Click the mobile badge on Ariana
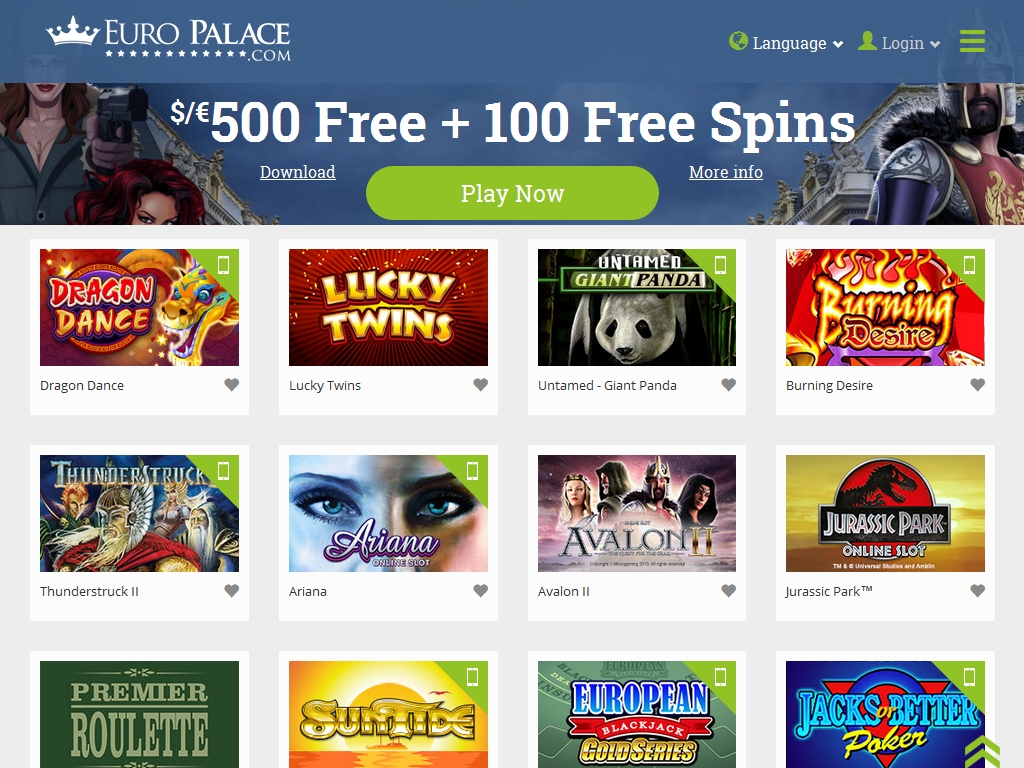 click(x=472, y=470)
